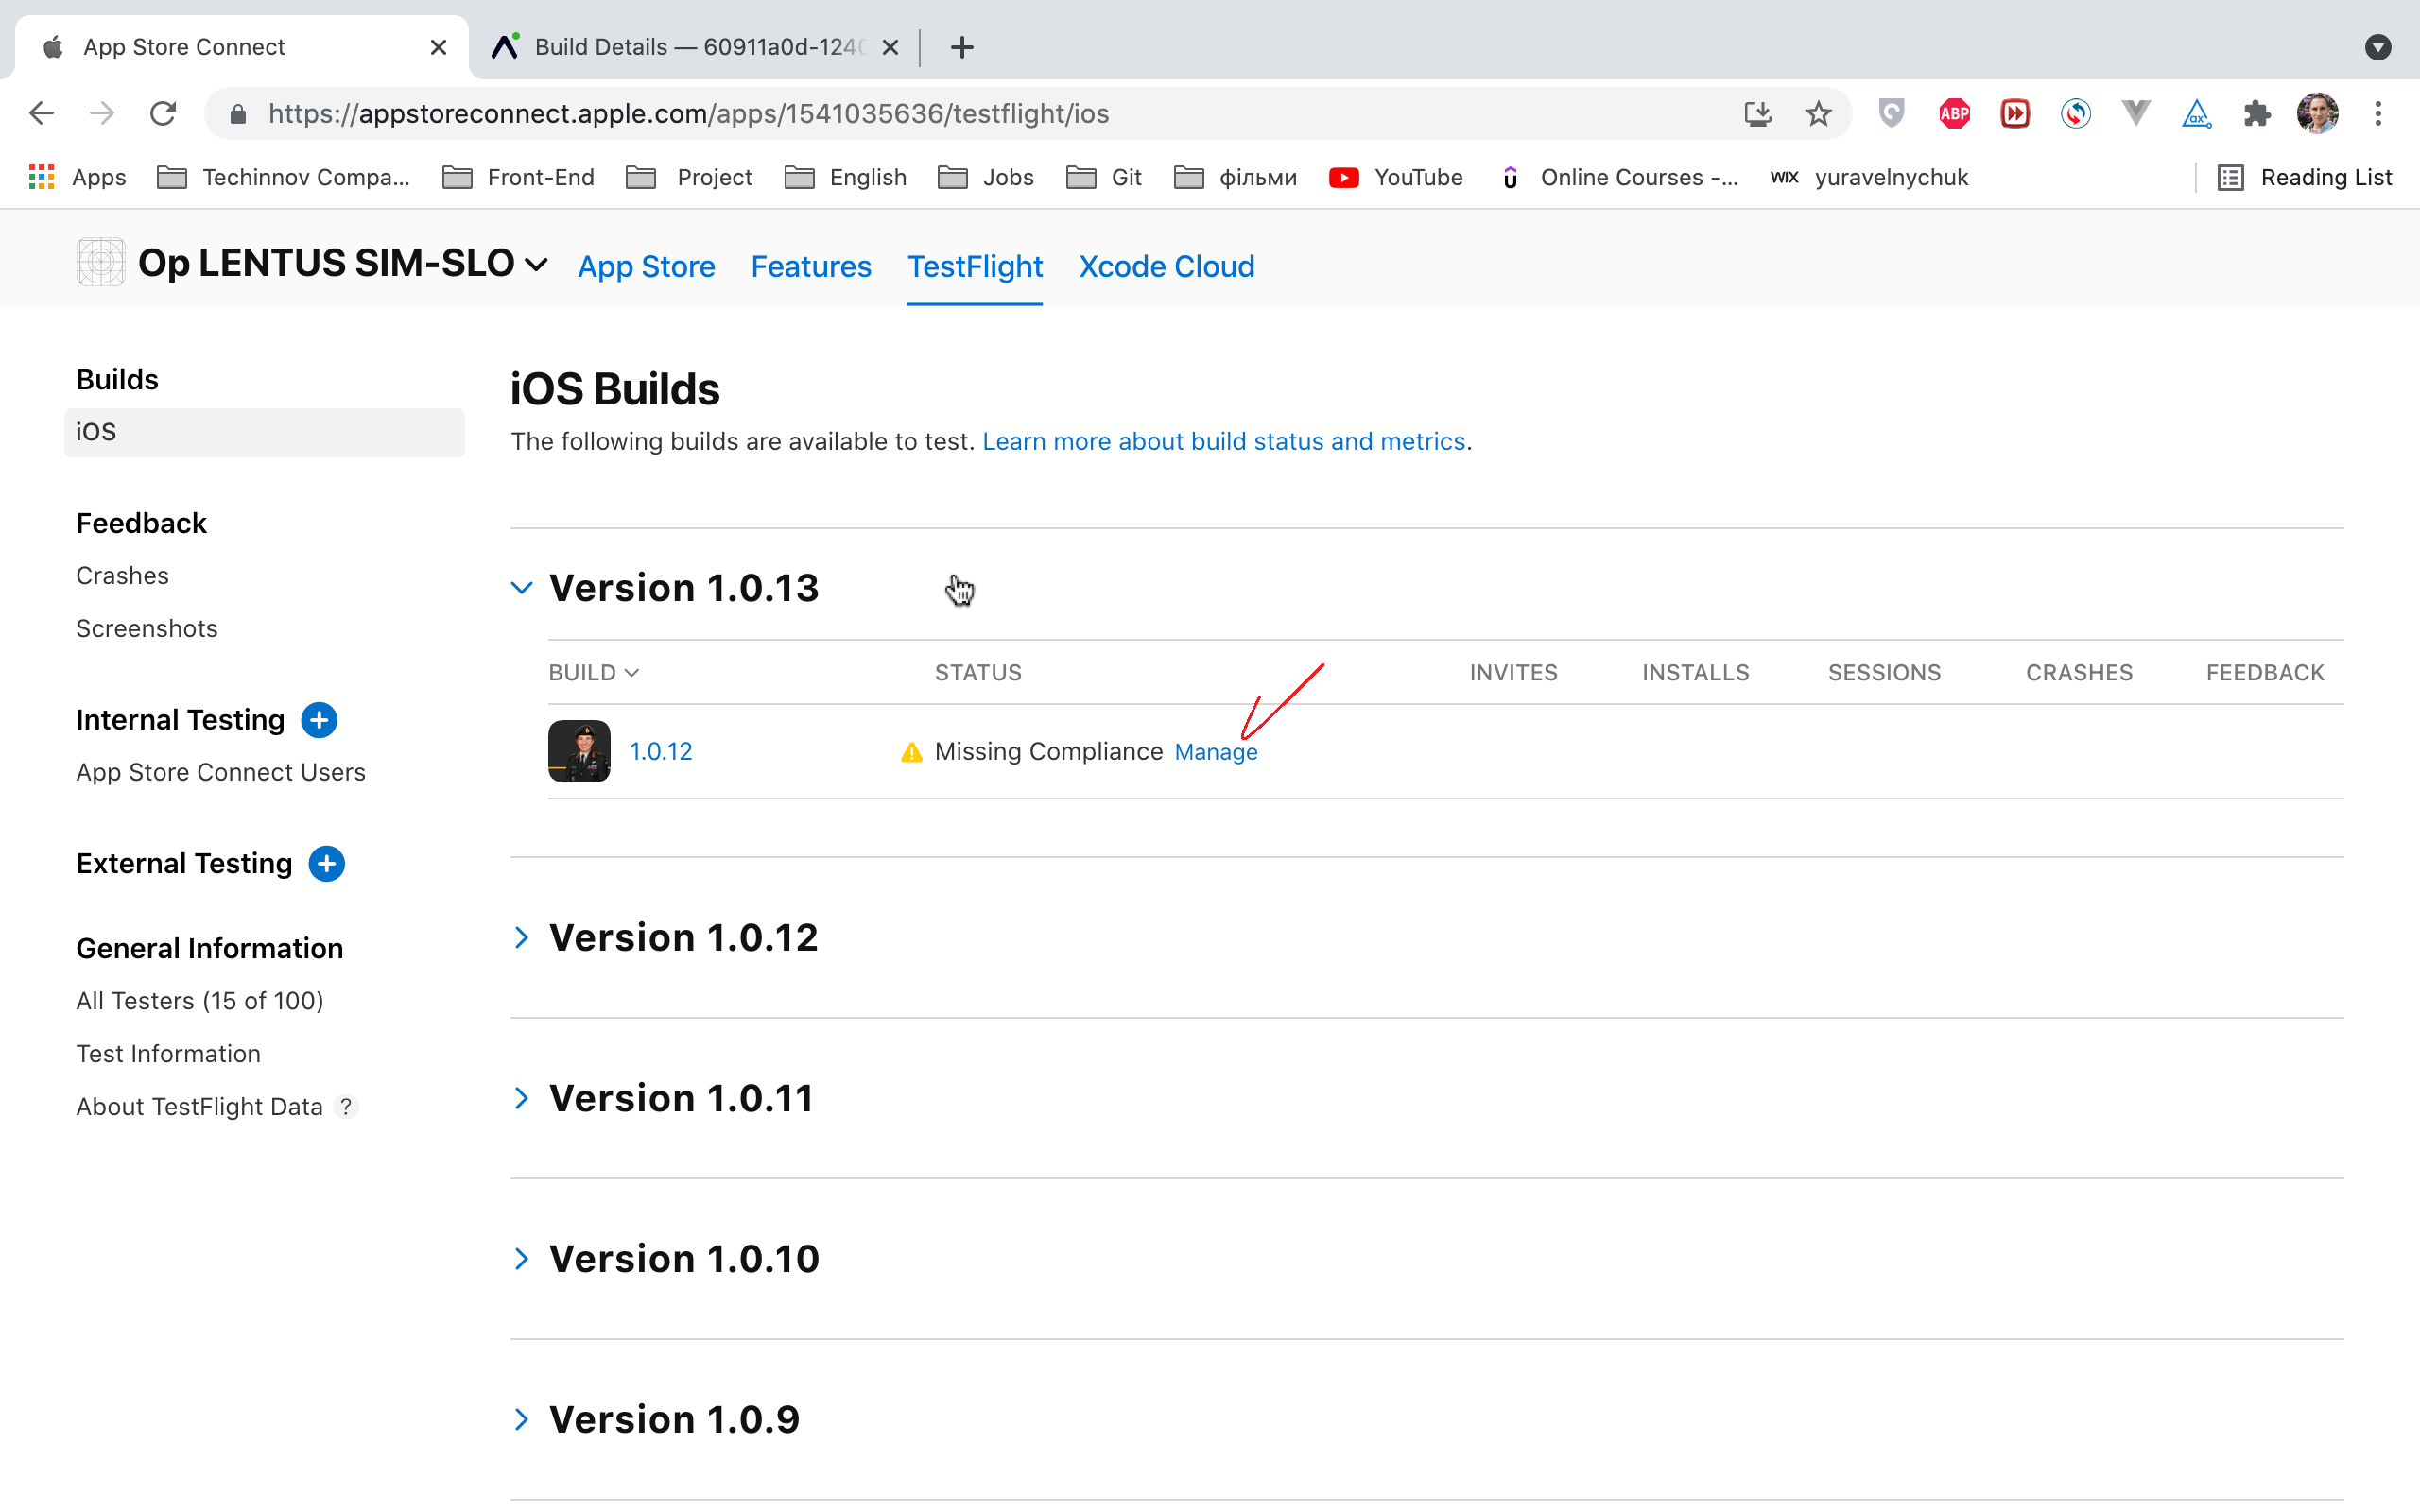Open the Chrome profile avatar

(2317, 113)
